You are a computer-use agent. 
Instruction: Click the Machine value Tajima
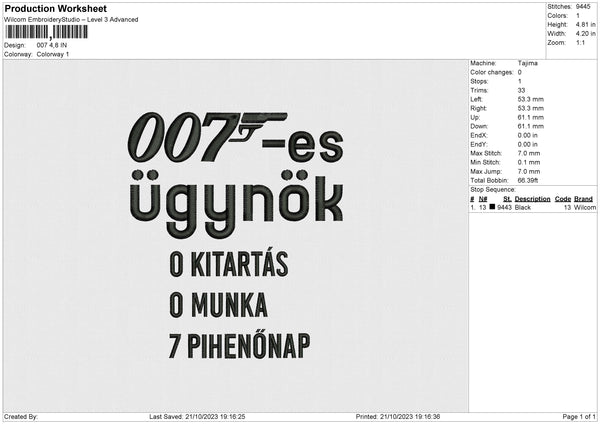[x=526, y=64]
